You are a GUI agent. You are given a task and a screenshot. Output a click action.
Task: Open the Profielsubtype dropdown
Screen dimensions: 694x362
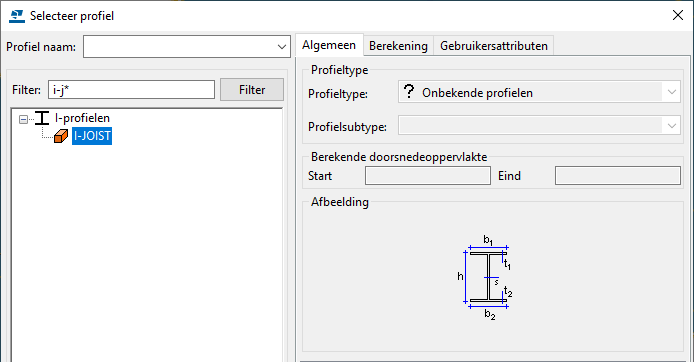click(671, 126)
